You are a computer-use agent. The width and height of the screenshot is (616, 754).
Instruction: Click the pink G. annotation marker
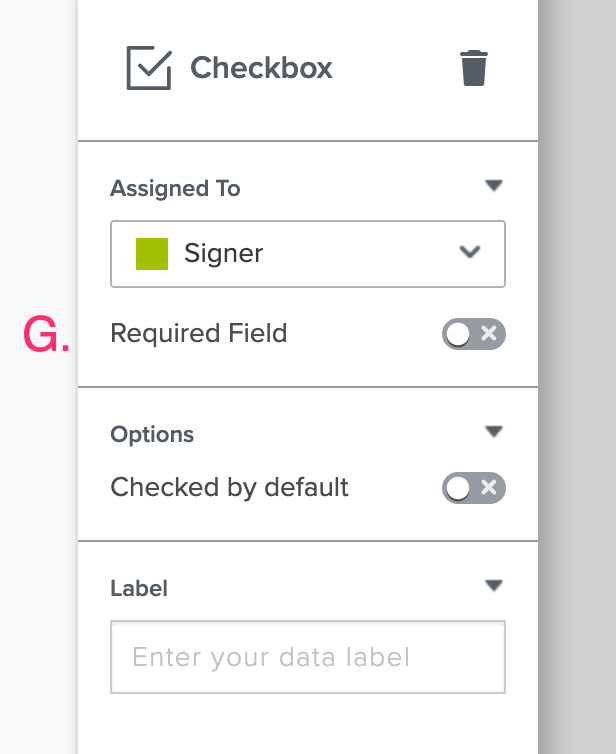click(46, 334)
